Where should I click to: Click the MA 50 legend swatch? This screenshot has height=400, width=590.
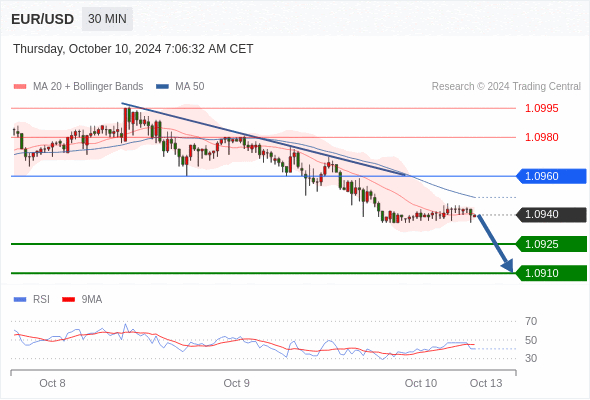pyautogui.click(x=163, y=87)
